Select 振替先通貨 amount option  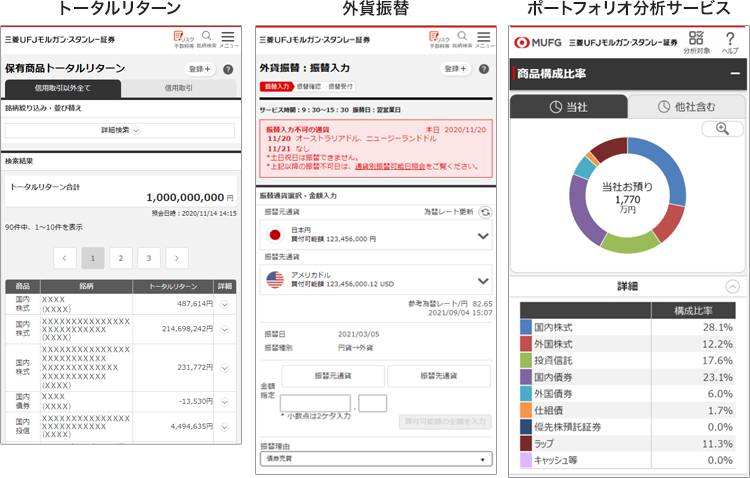pos(439,376)
